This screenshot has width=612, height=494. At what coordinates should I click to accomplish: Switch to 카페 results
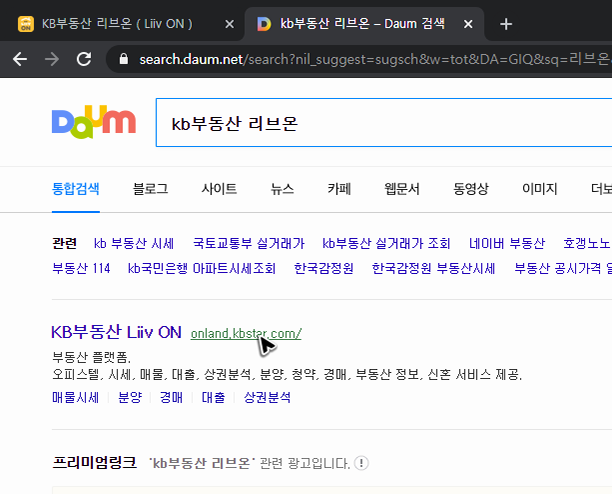339,189
